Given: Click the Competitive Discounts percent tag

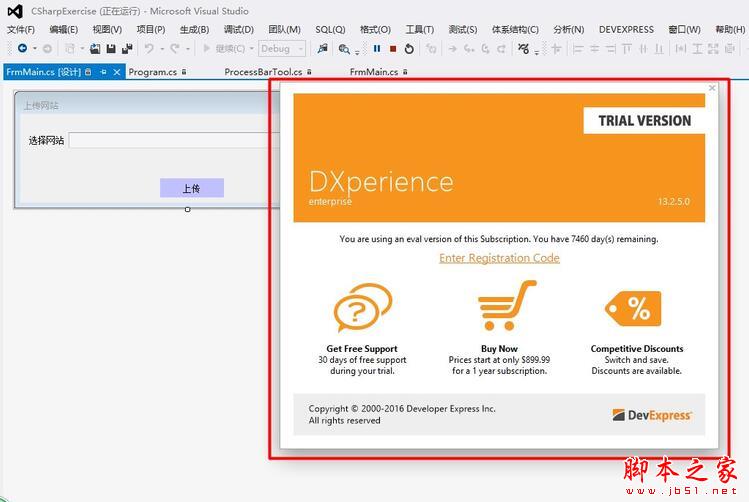Looking at the screenshot, I should pyautogui.click(x=633, y=309).
